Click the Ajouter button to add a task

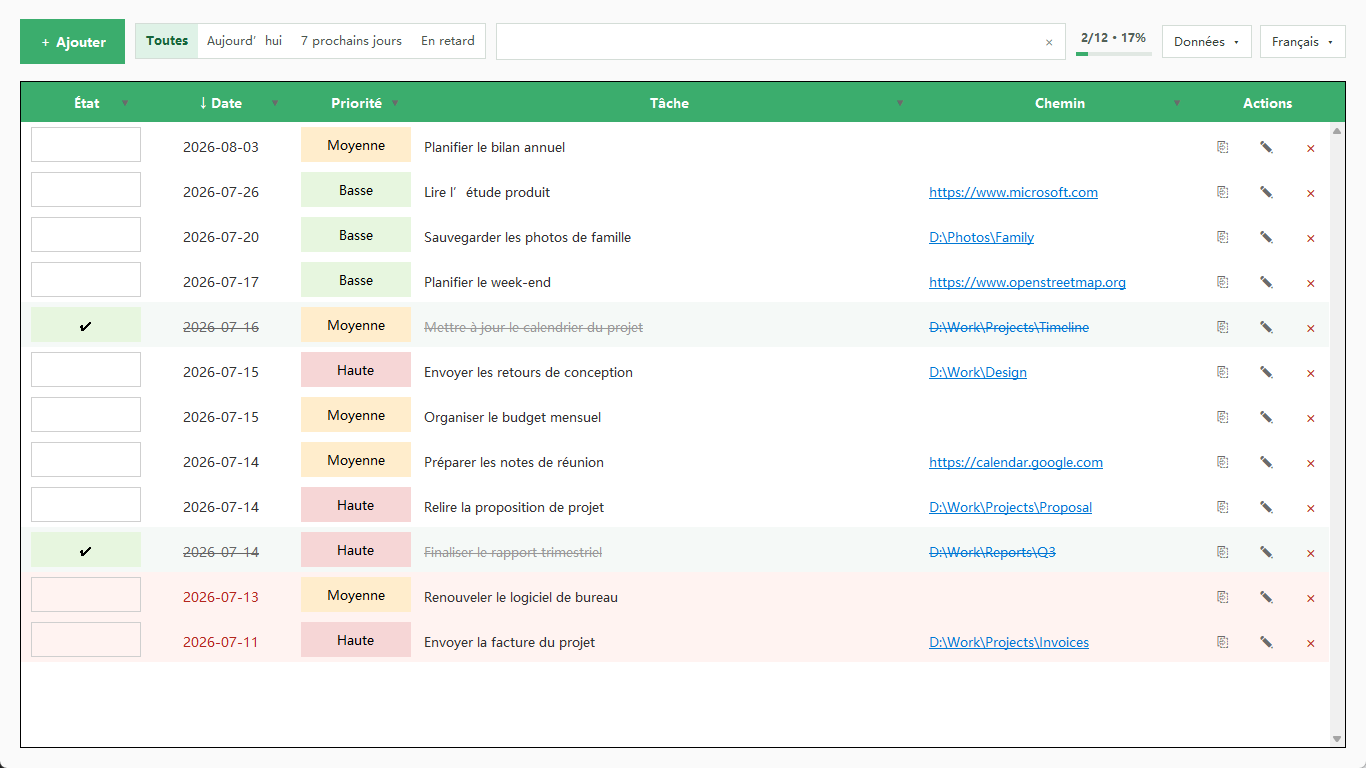72,42
